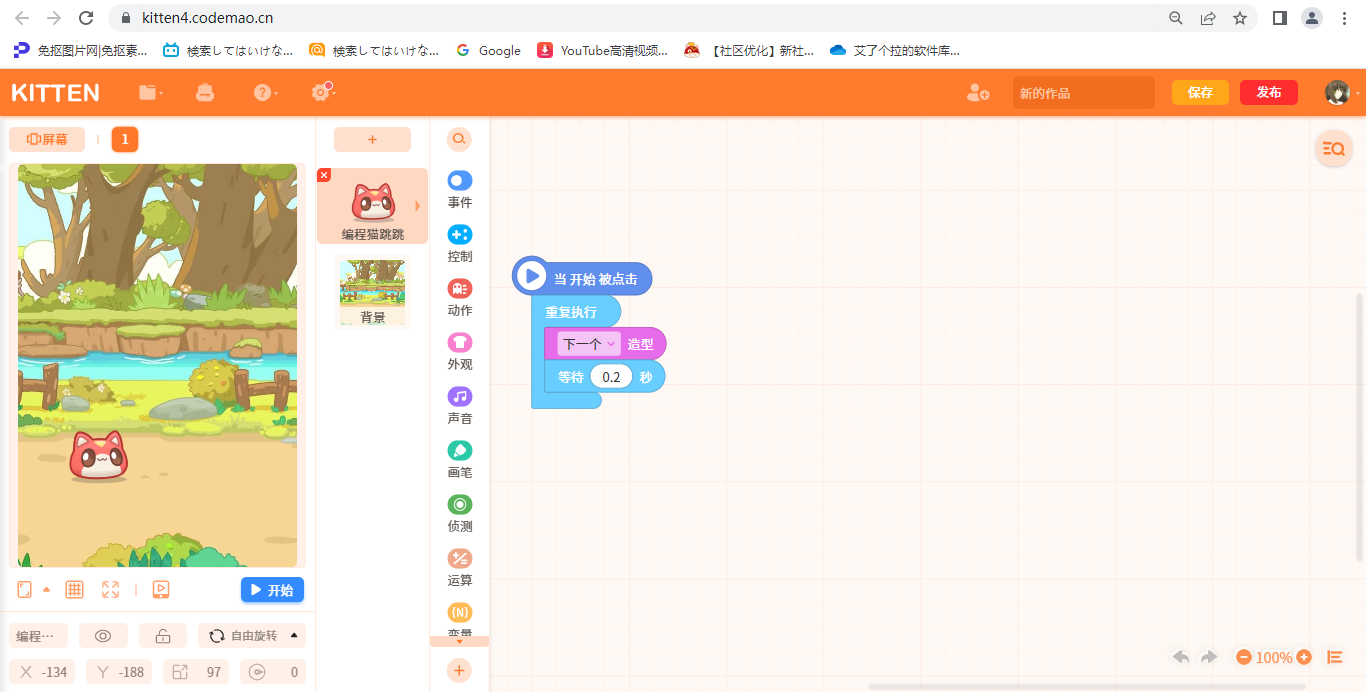Image resolution: width=1366 pixels, height=692 pixels.
Task: Click the sprite size field 97
Action: [x=195, y=672]
